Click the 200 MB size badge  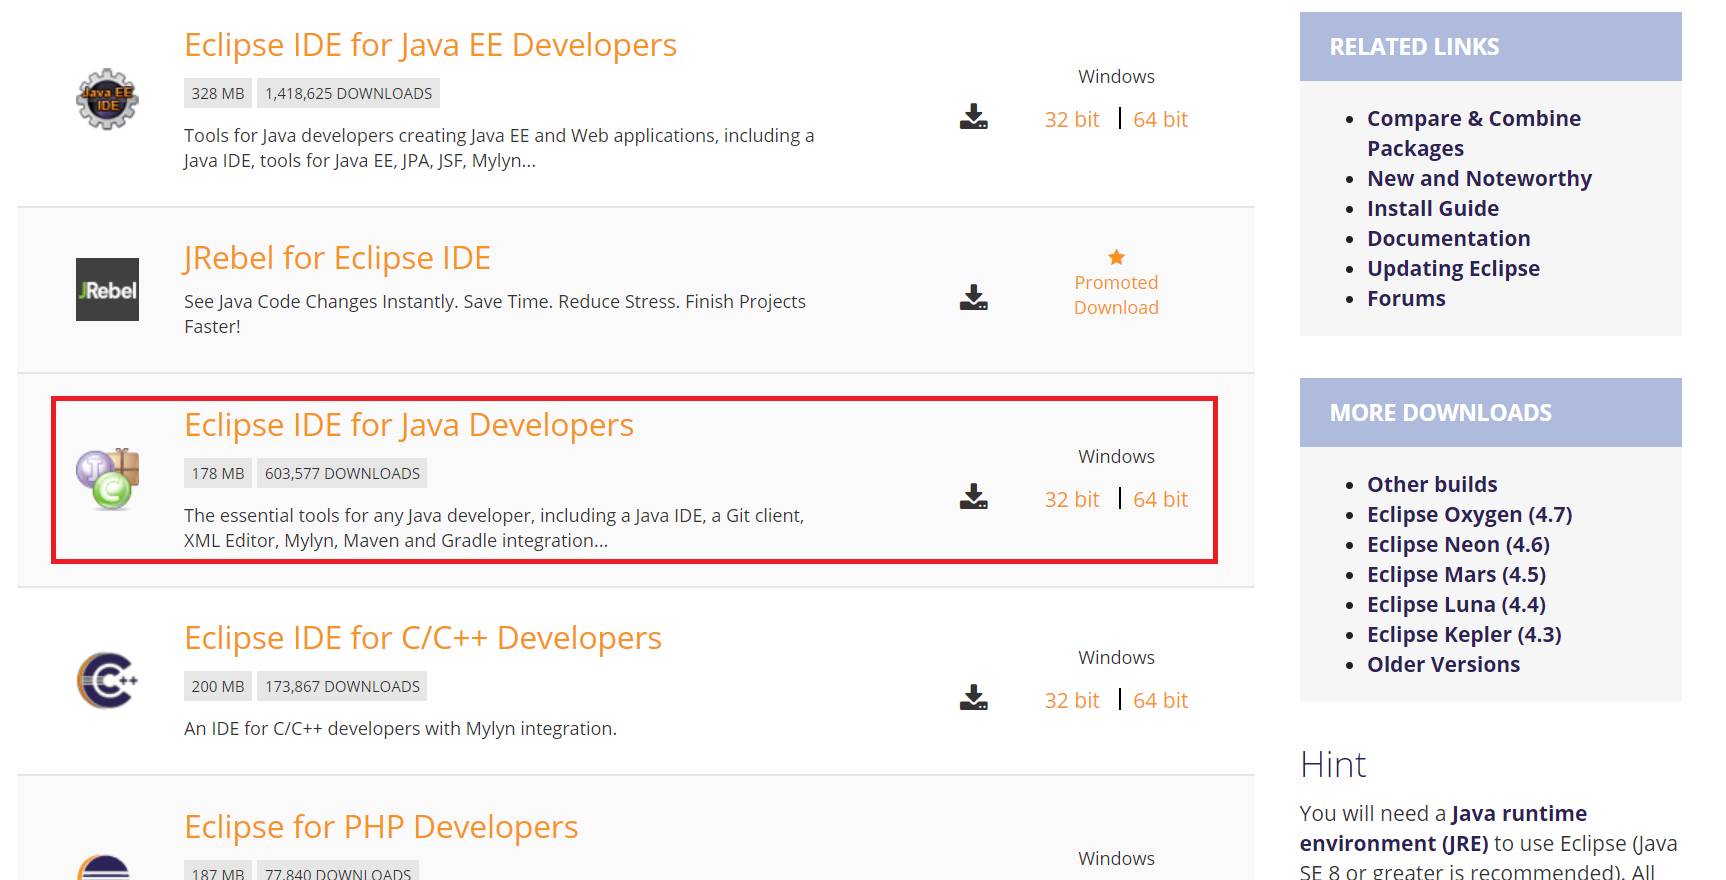pyautogui.click(x=218, y=686)
